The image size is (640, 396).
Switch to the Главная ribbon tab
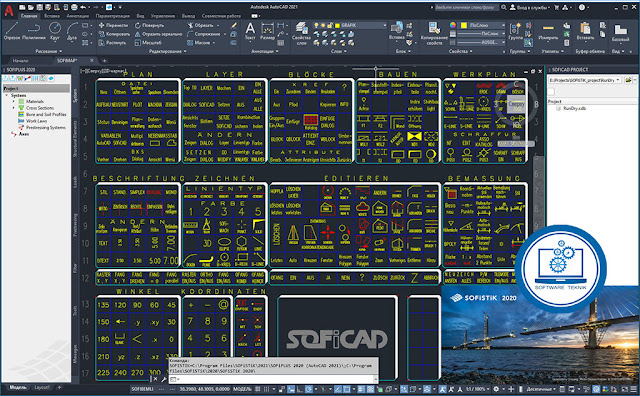point(29,16)
